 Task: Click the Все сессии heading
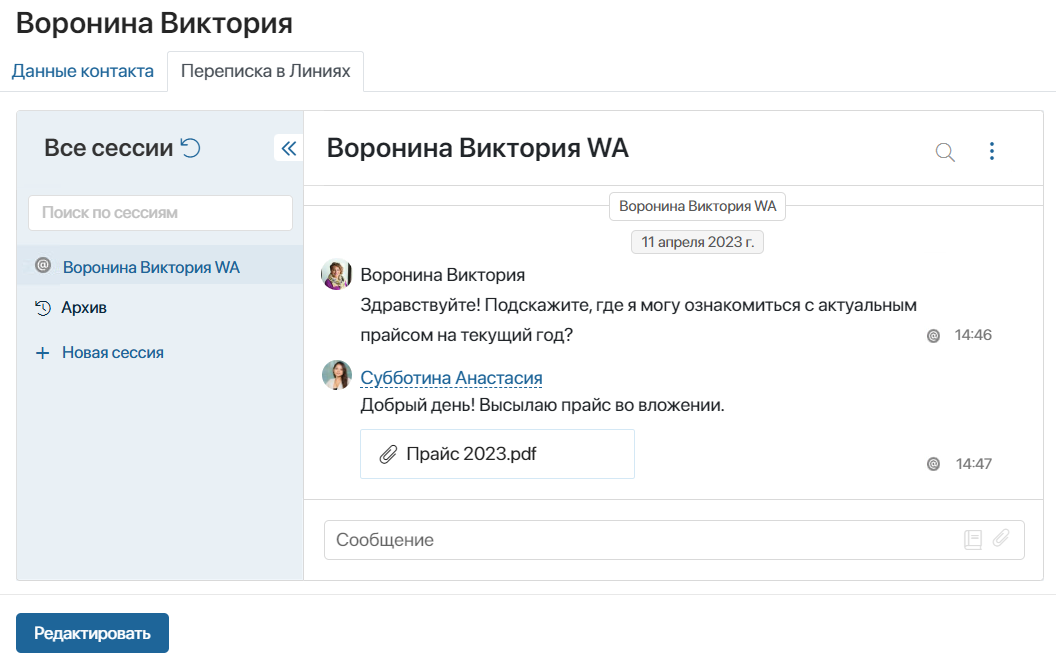pos(108,148)
